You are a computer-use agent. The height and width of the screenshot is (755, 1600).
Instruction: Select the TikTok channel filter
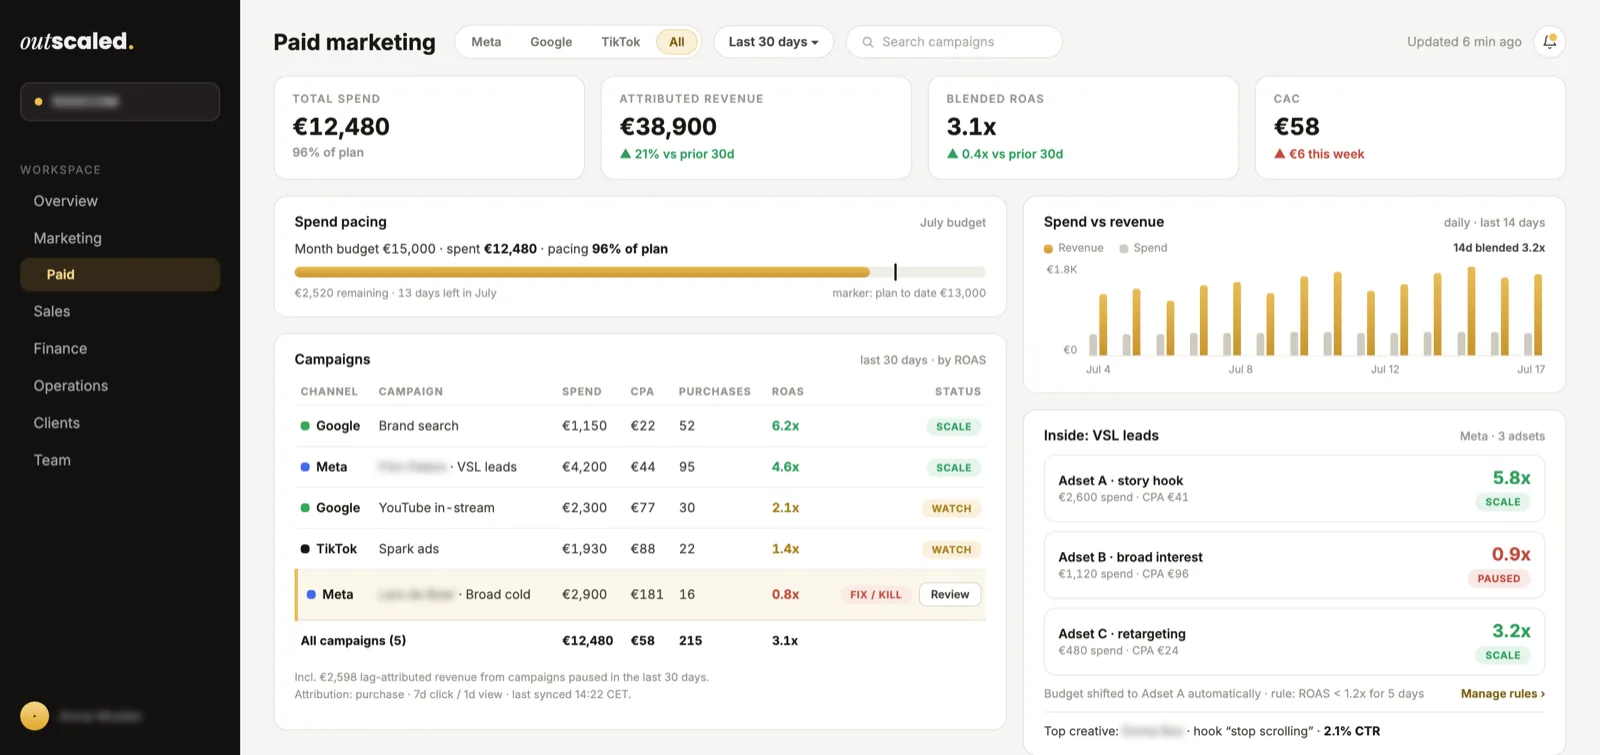(620, 42)
